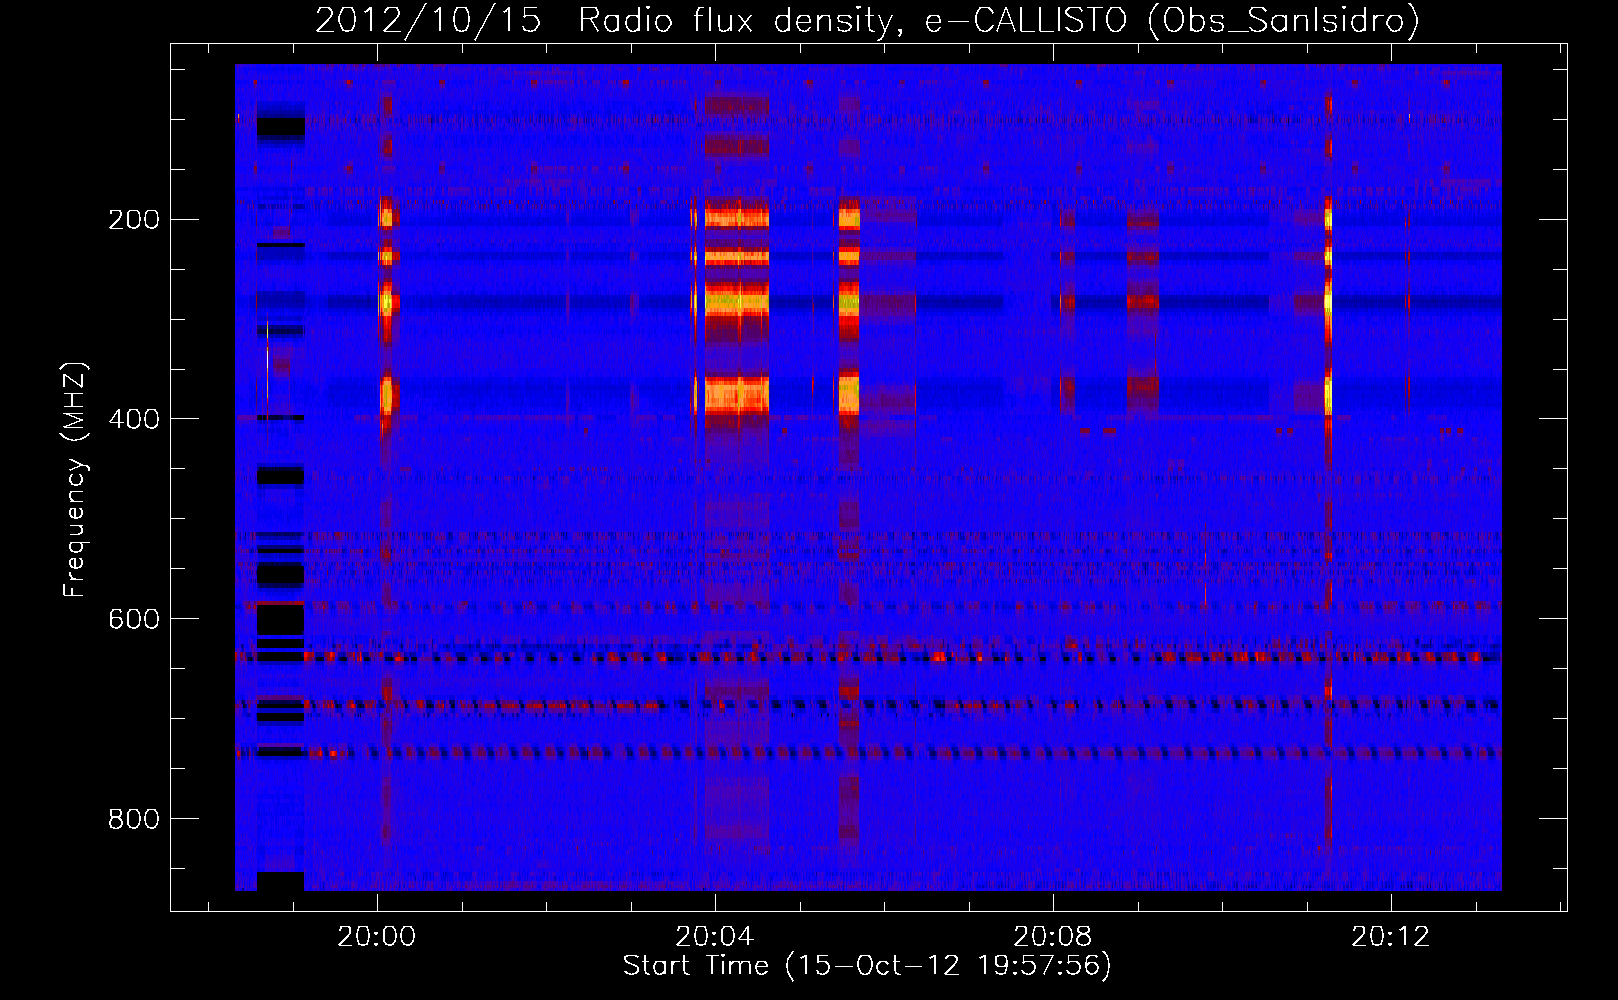This screenshot has height=1000, width=1618.
Task: Click the 20:08 time tick label
Action: 1053,936
